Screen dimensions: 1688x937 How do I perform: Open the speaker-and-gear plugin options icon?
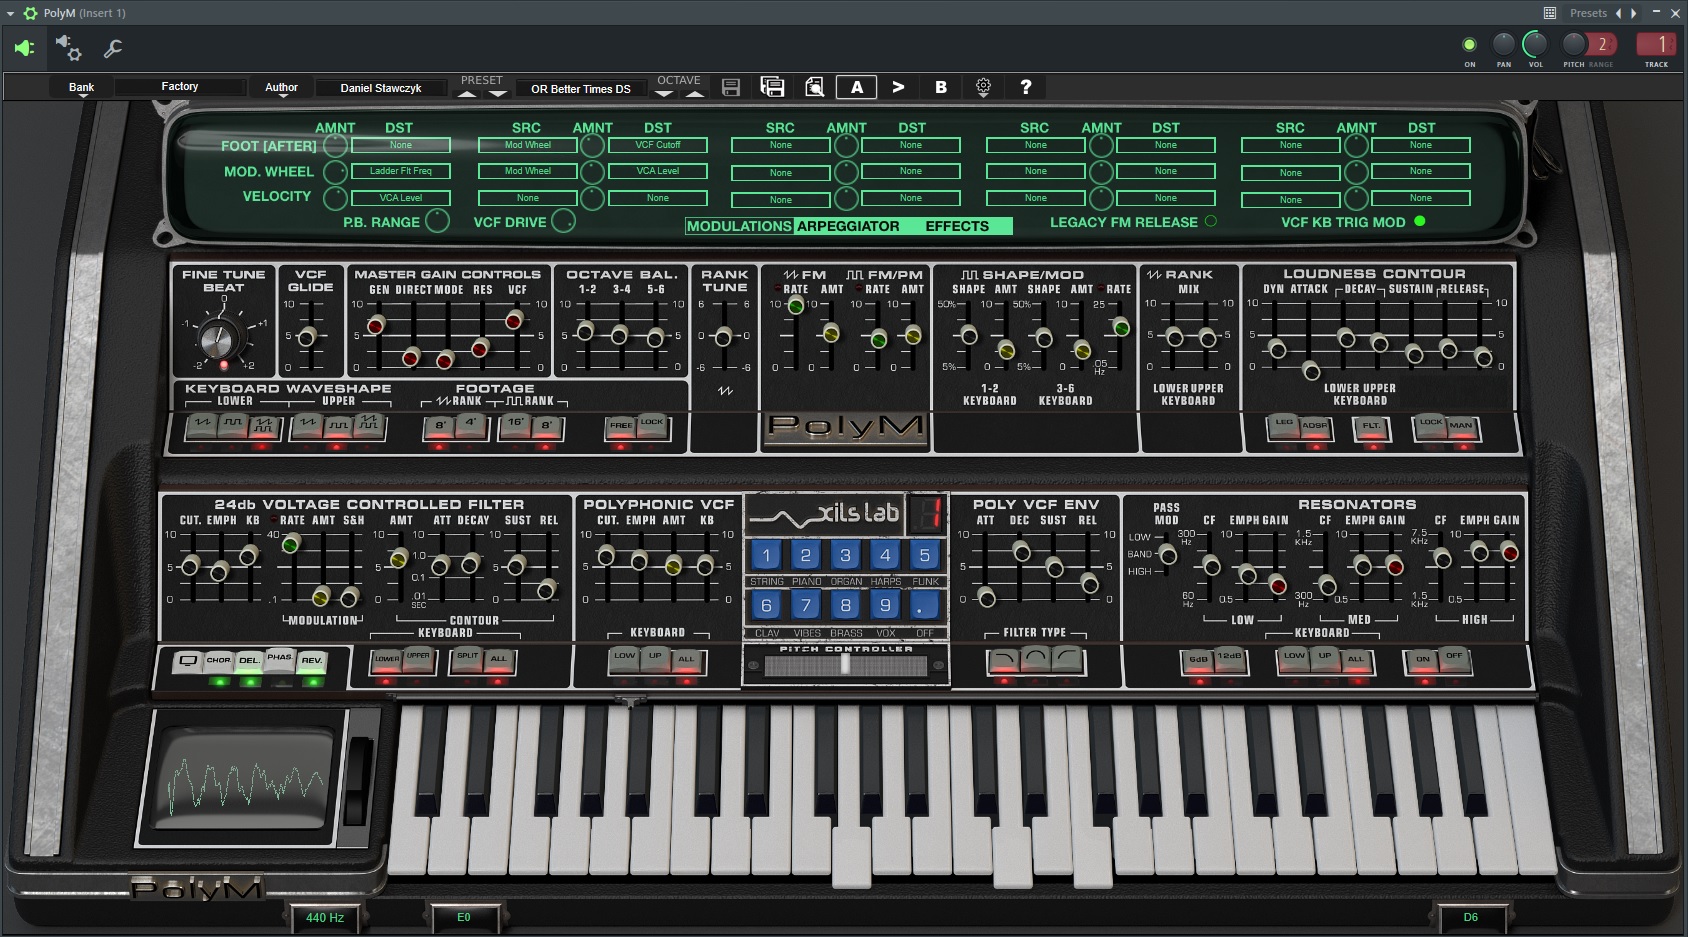68,48
